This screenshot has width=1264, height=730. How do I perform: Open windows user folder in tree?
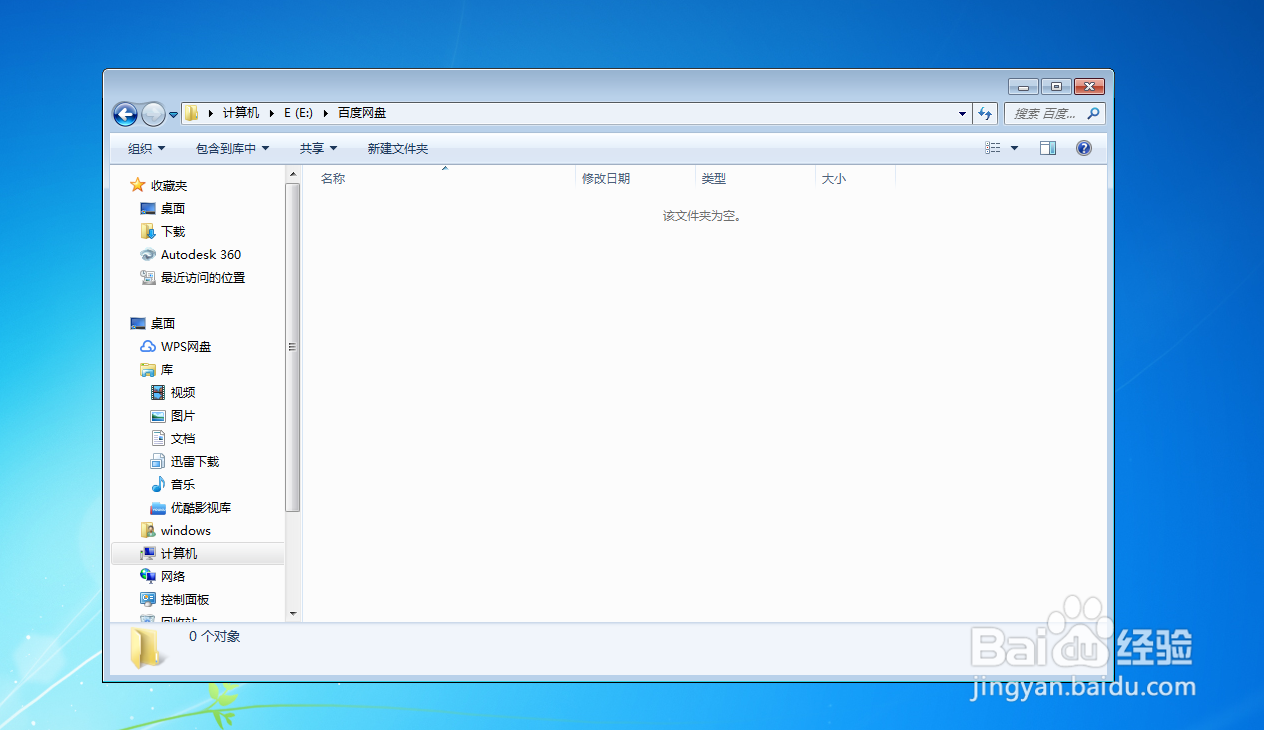pyautogui.click(x=186, y=530)
